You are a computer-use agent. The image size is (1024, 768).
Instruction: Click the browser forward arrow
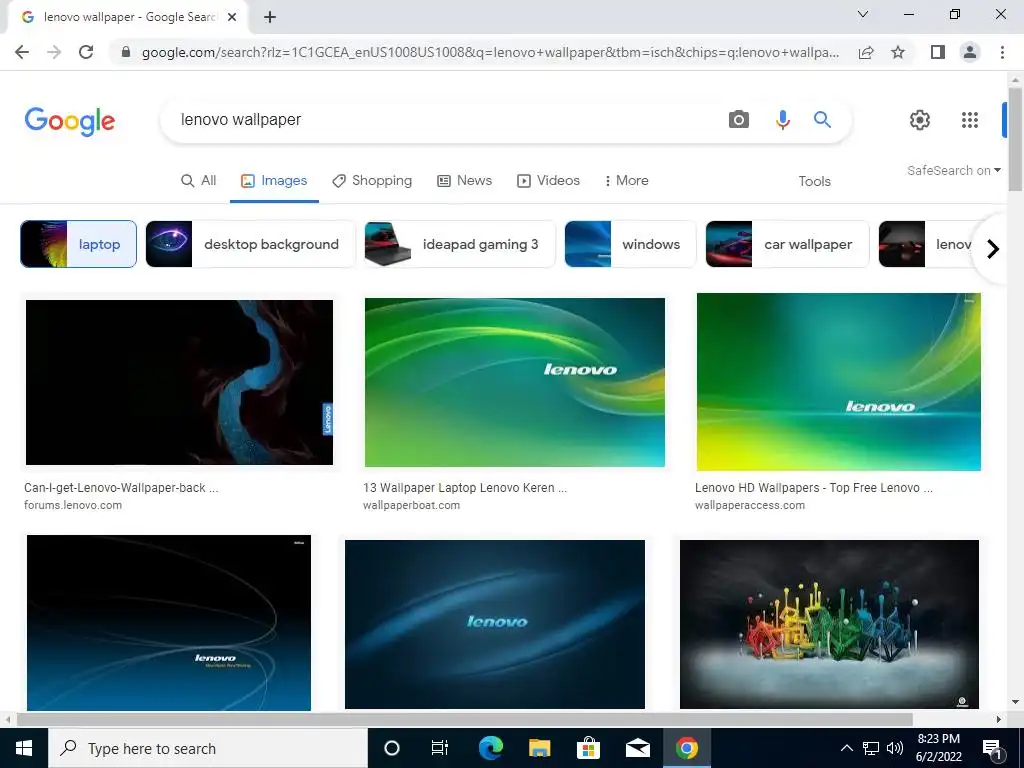54,52
